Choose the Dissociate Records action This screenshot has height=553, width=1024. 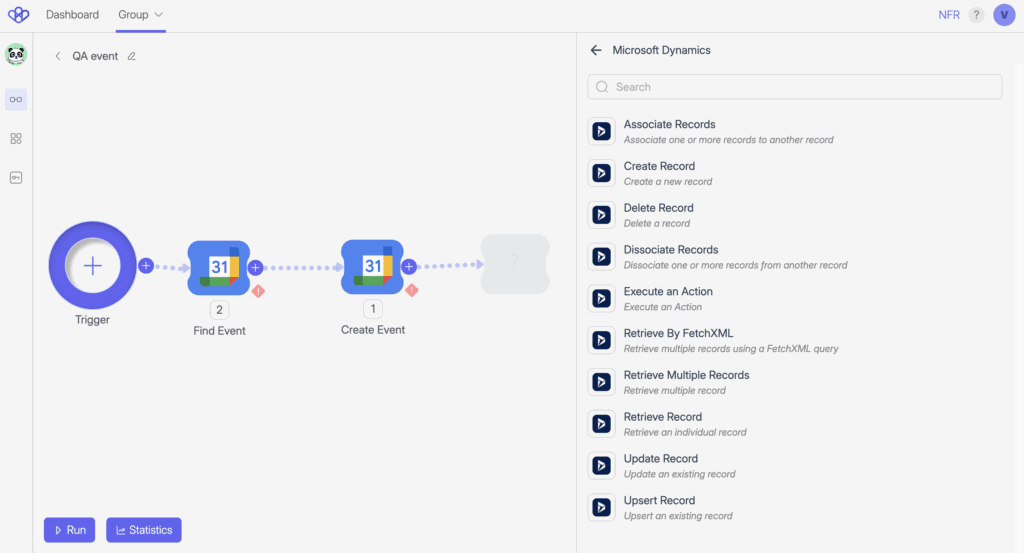tap(795, 257)
